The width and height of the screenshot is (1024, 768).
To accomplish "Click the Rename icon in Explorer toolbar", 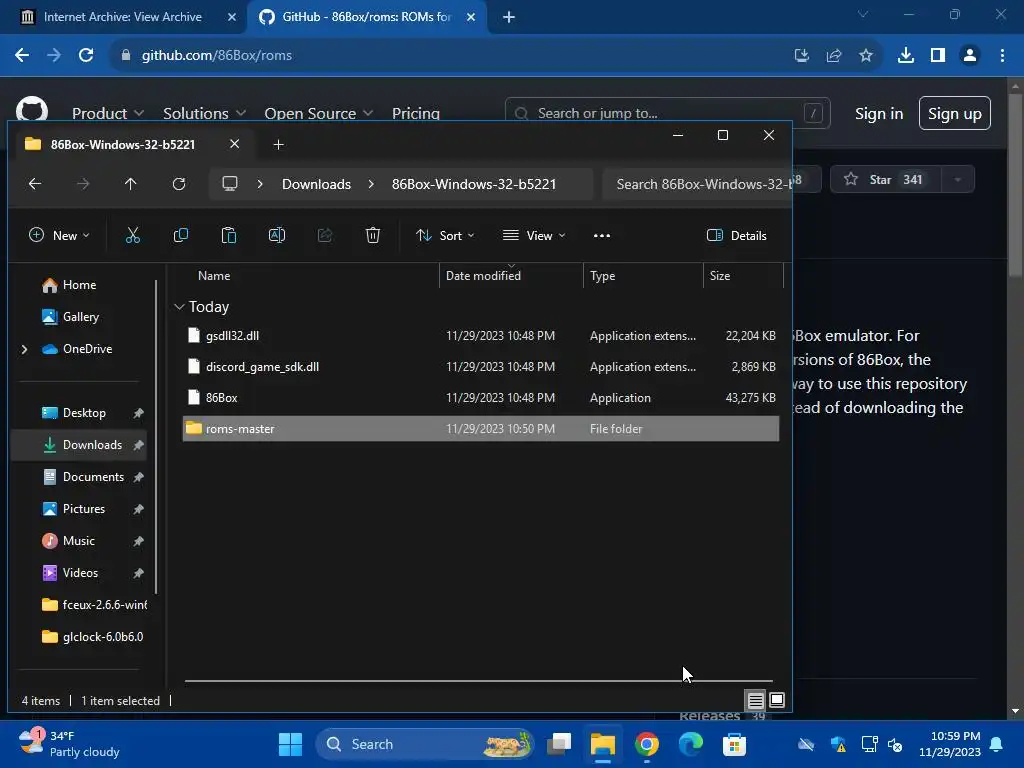I will pos(277,235).
